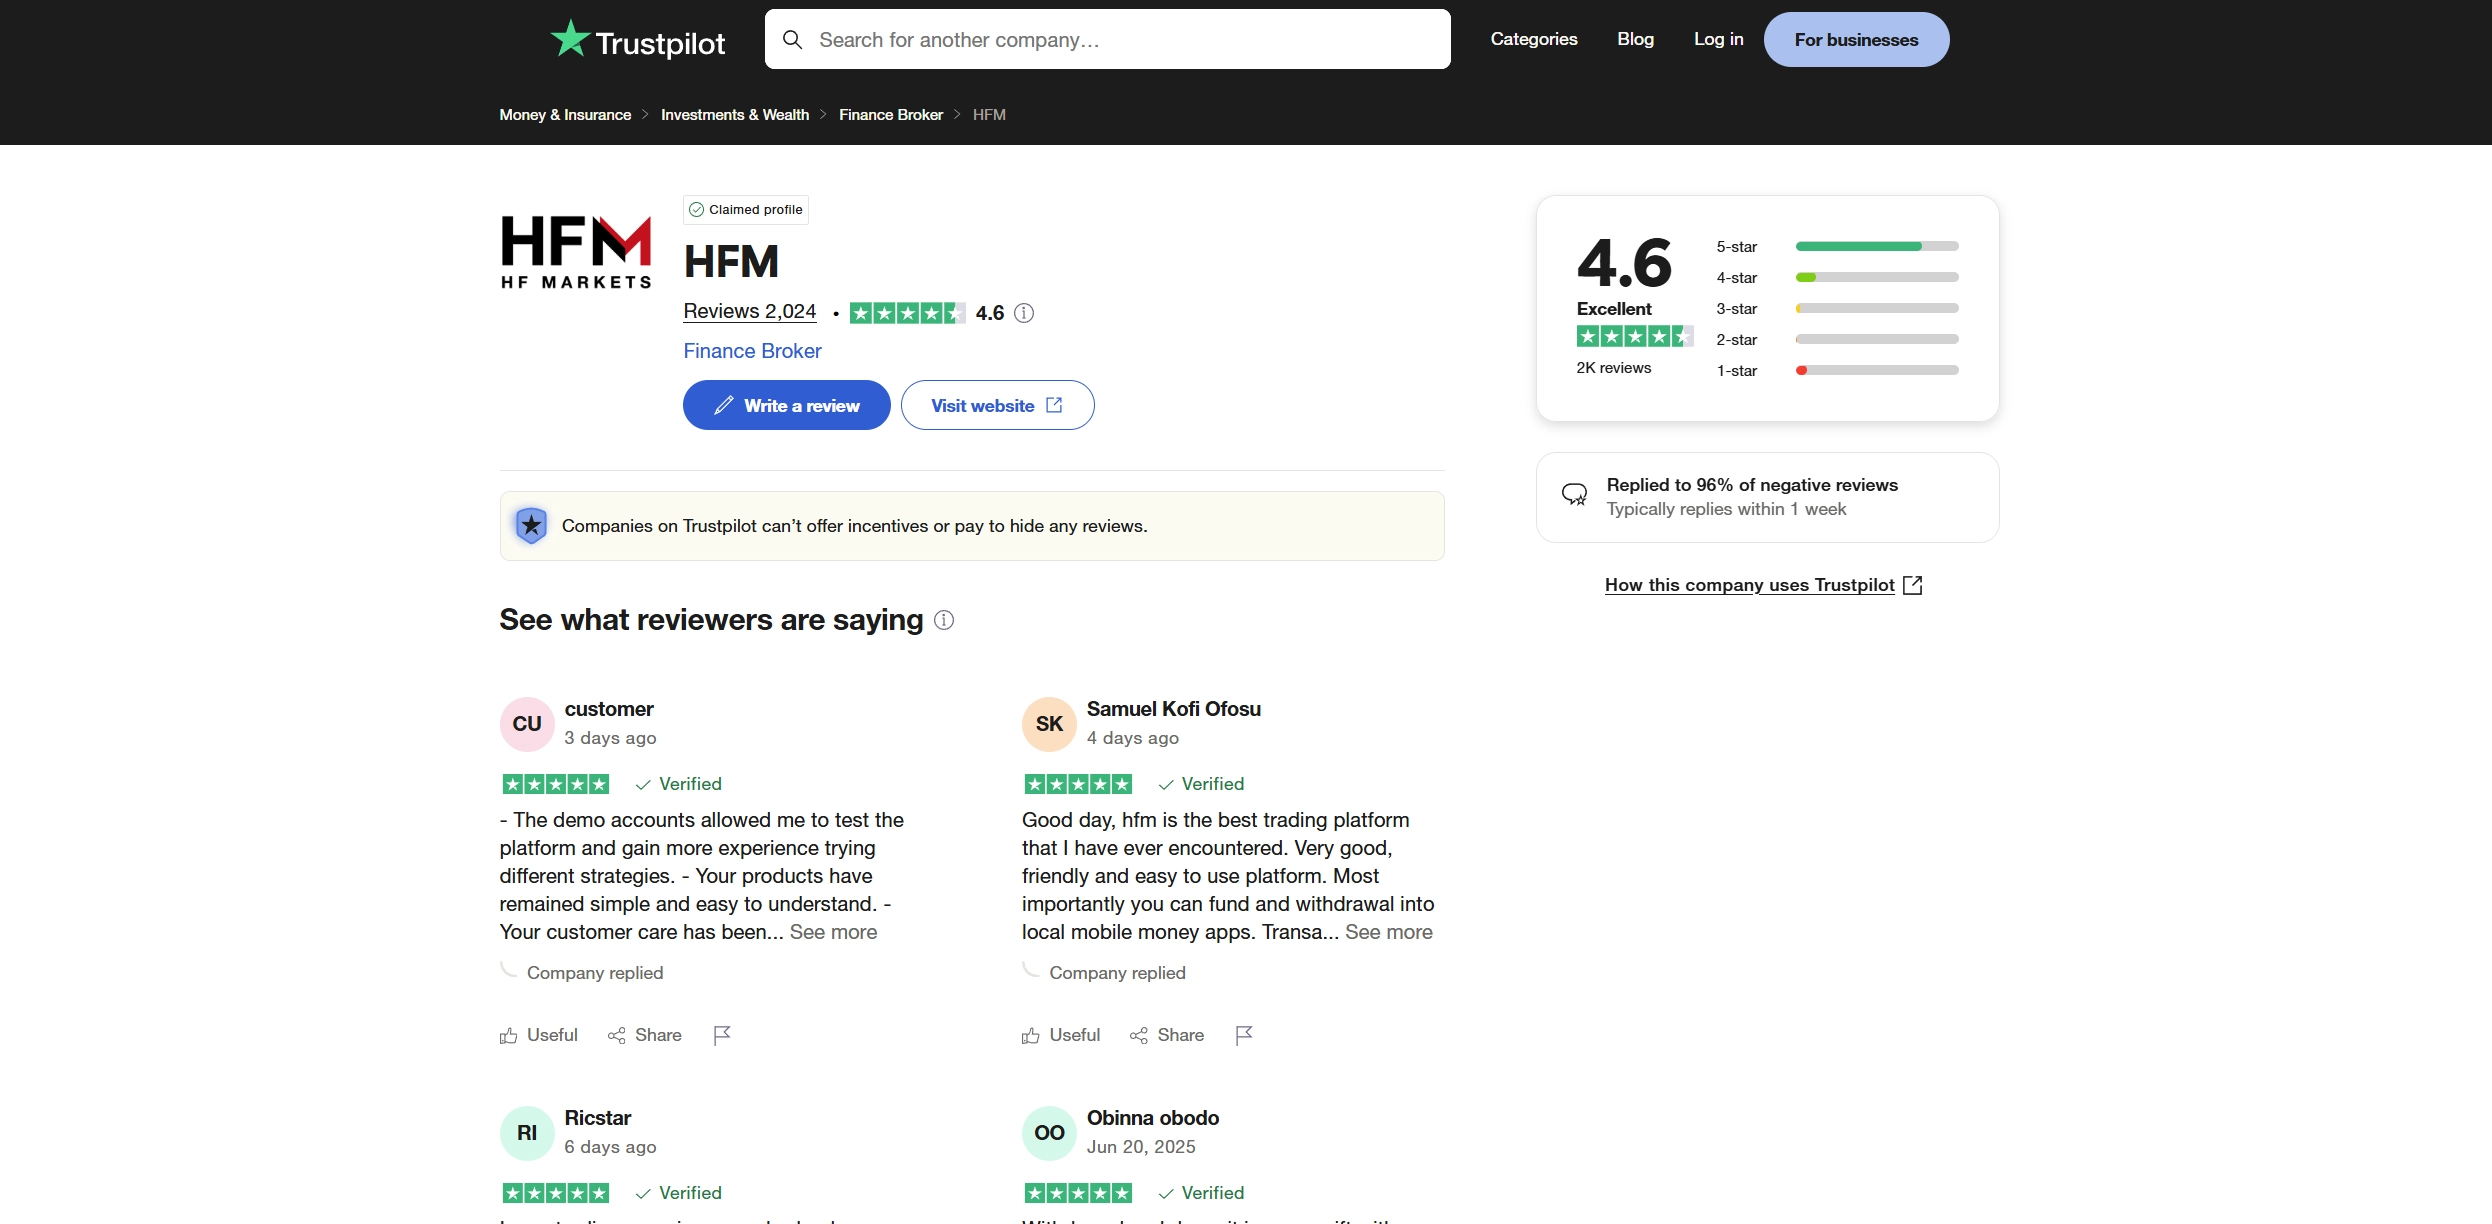Viewport: 2492px width, 1224px height.
Task: Open the Categories menu
Action: coord(1533,39)
